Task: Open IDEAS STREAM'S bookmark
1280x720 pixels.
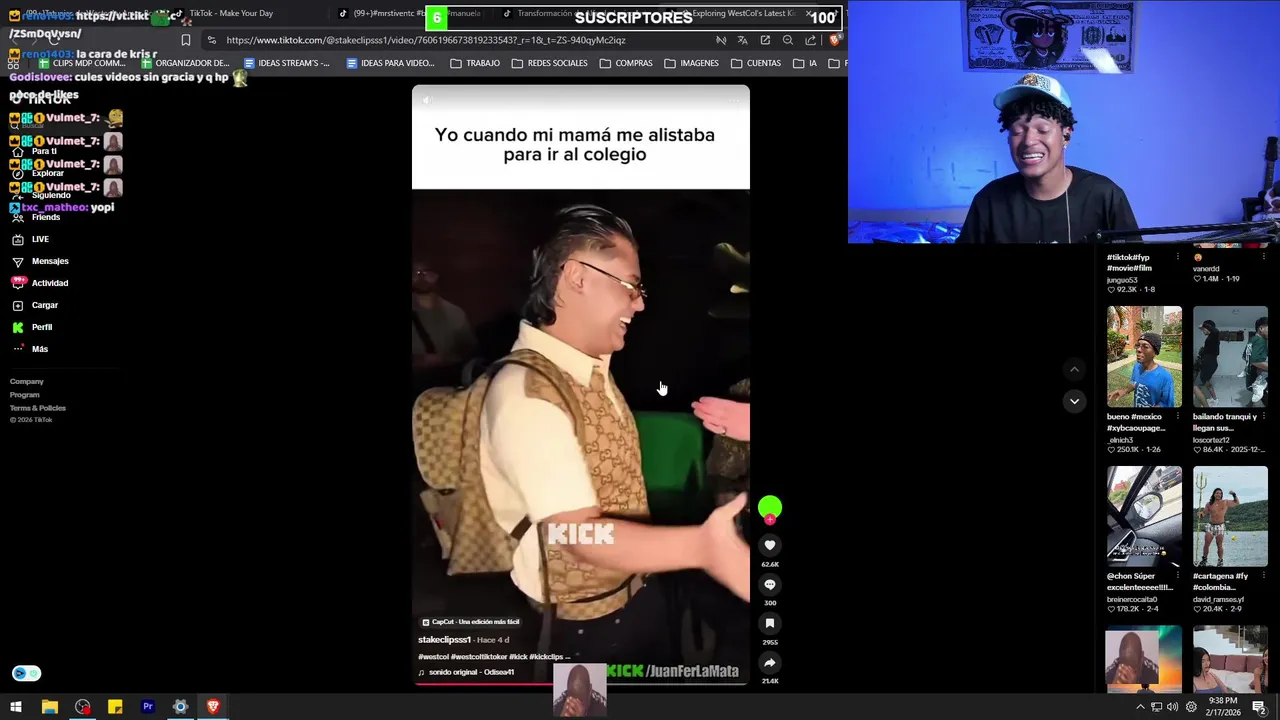Action: pyautogui.click(x=286, y=63)
